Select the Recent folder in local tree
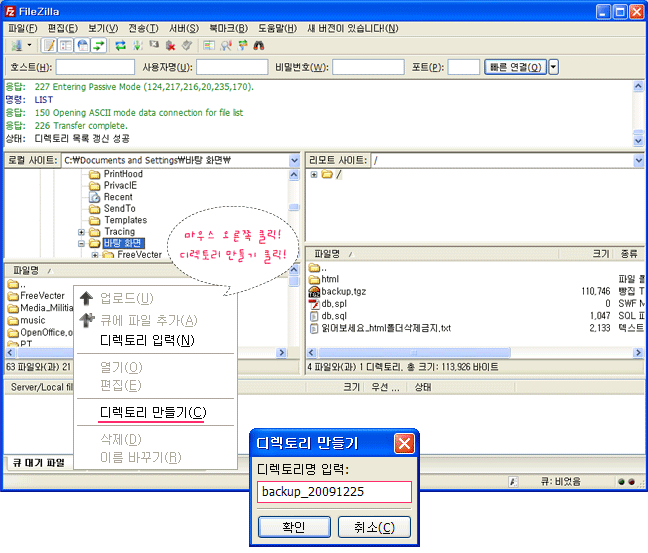The height and width of the screenshot is (553, 648). tap(118, 197)
